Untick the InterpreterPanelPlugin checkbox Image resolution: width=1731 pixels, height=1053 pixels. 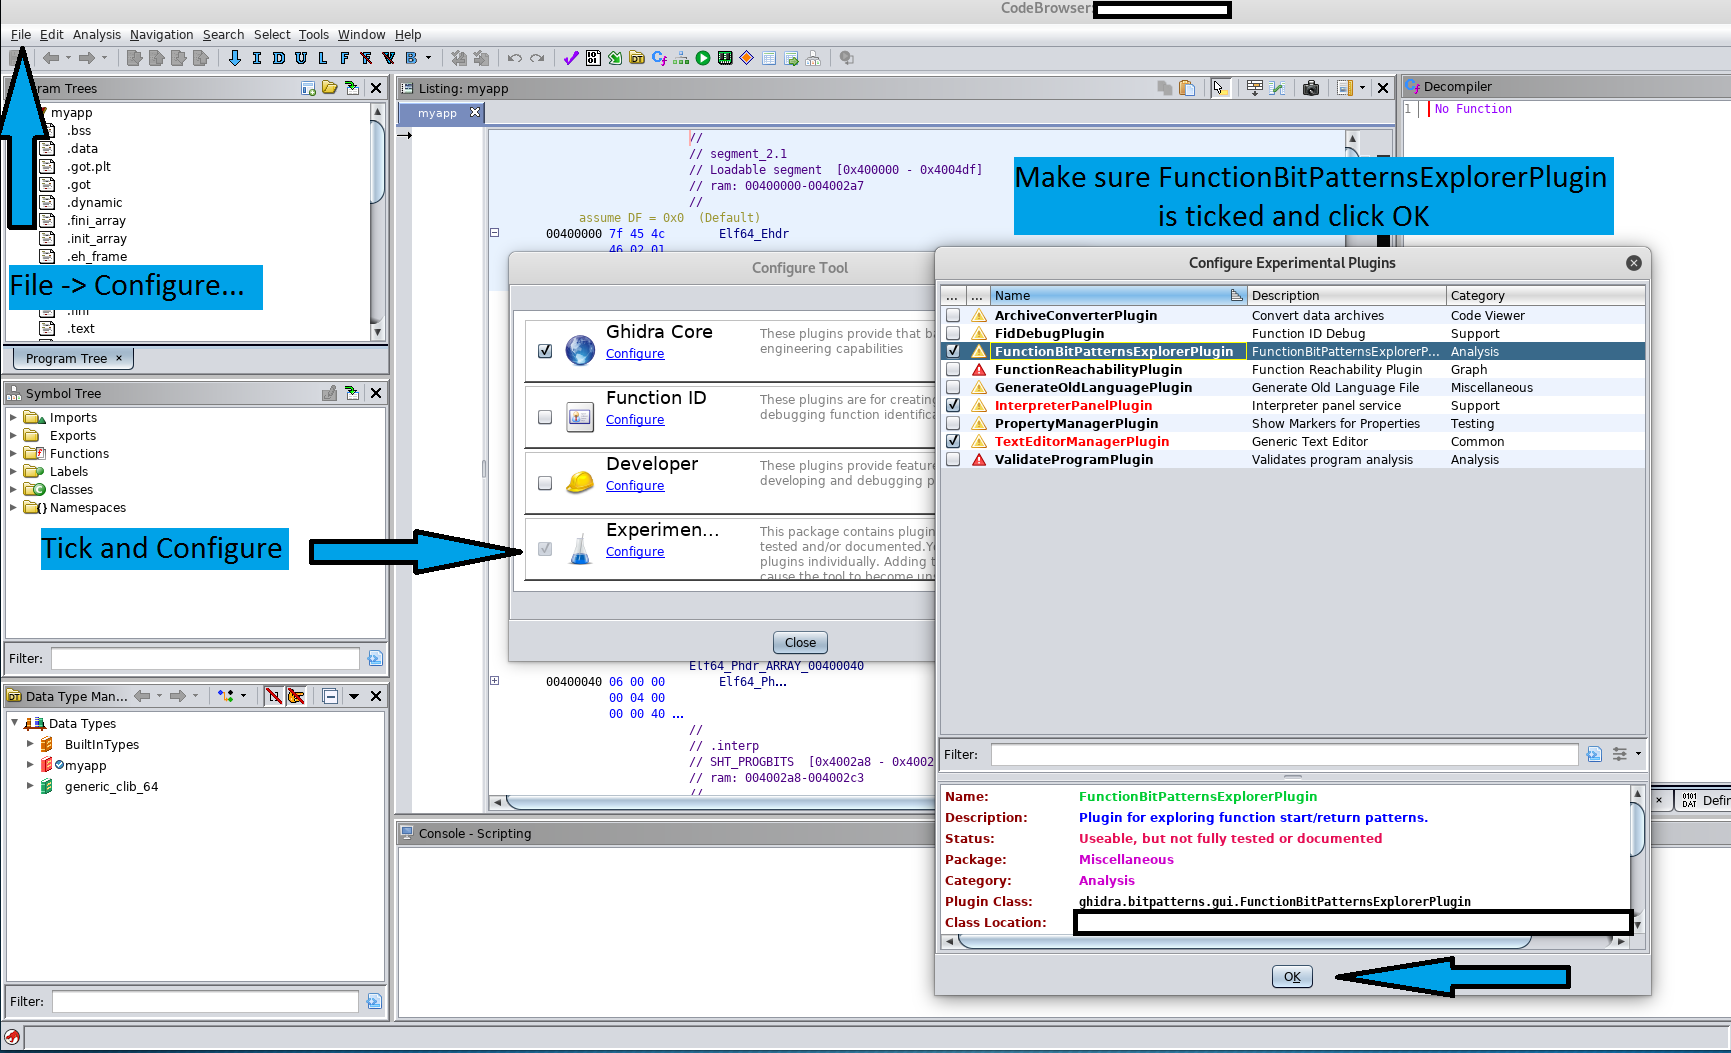coord(953,405)
